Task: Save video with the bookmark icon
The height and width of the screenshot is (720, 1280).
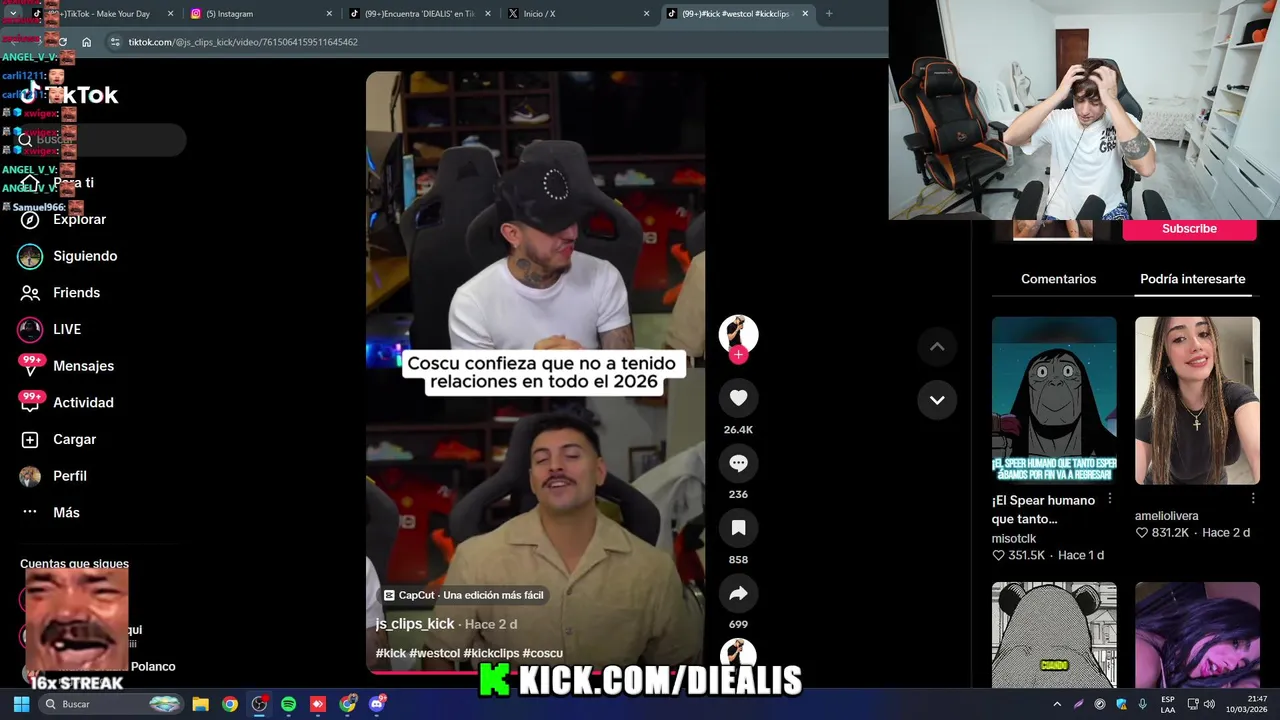Action: pyautogui.click(x=738, y=528)
